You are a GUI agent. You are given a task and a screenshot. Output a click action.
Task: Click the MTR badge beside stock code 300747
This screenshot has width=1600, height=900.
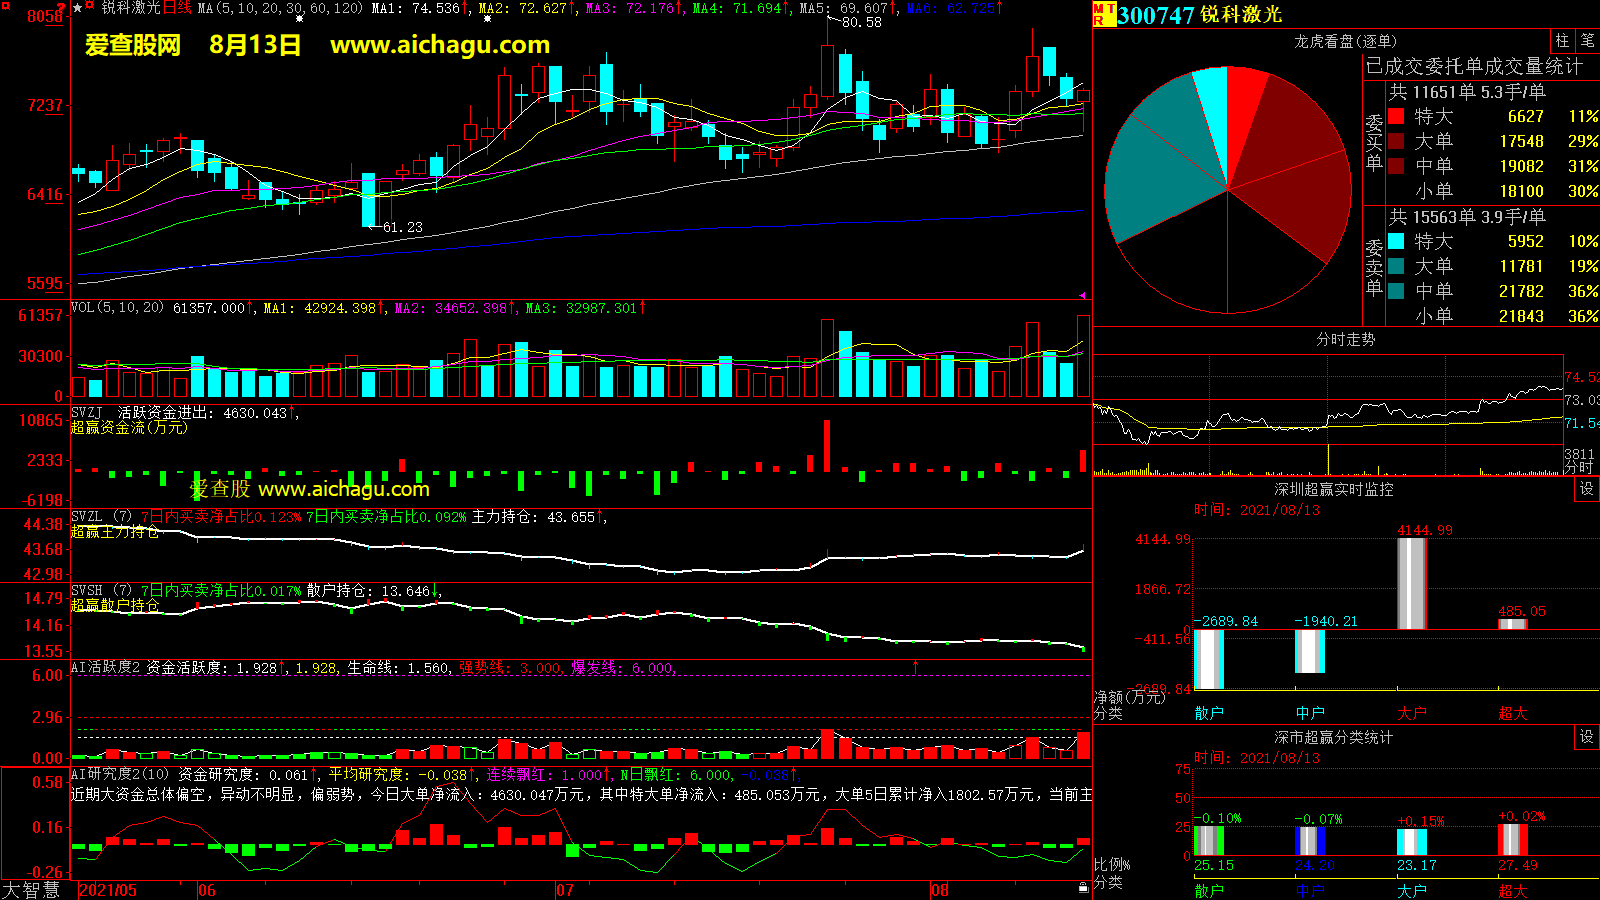coord(1104,14)
